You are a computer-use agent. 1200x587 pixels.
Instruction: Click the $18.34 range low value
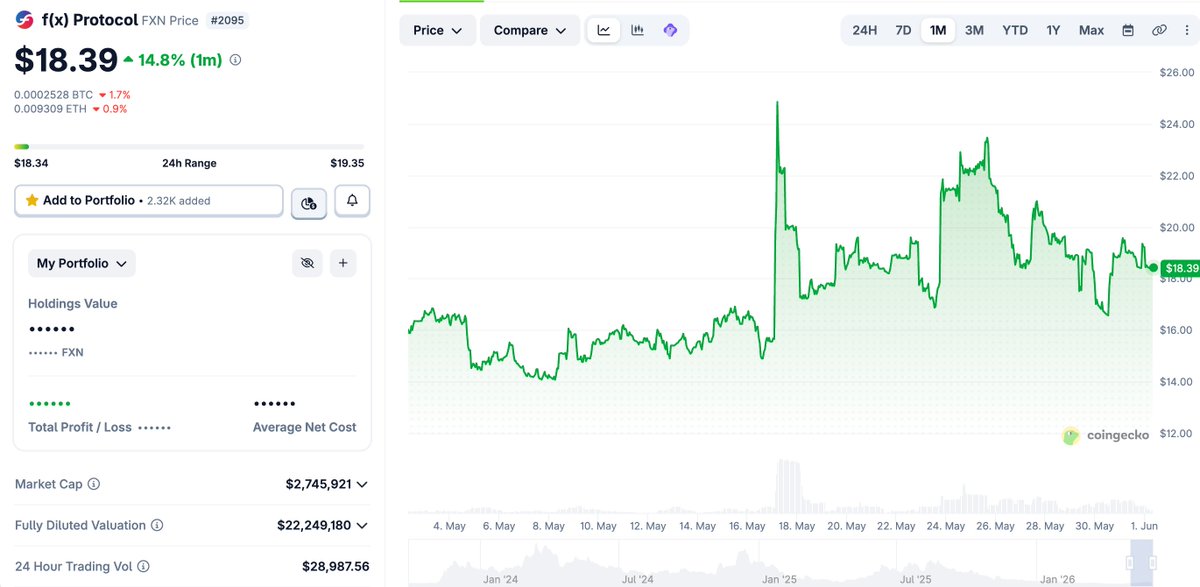point(31,163)
